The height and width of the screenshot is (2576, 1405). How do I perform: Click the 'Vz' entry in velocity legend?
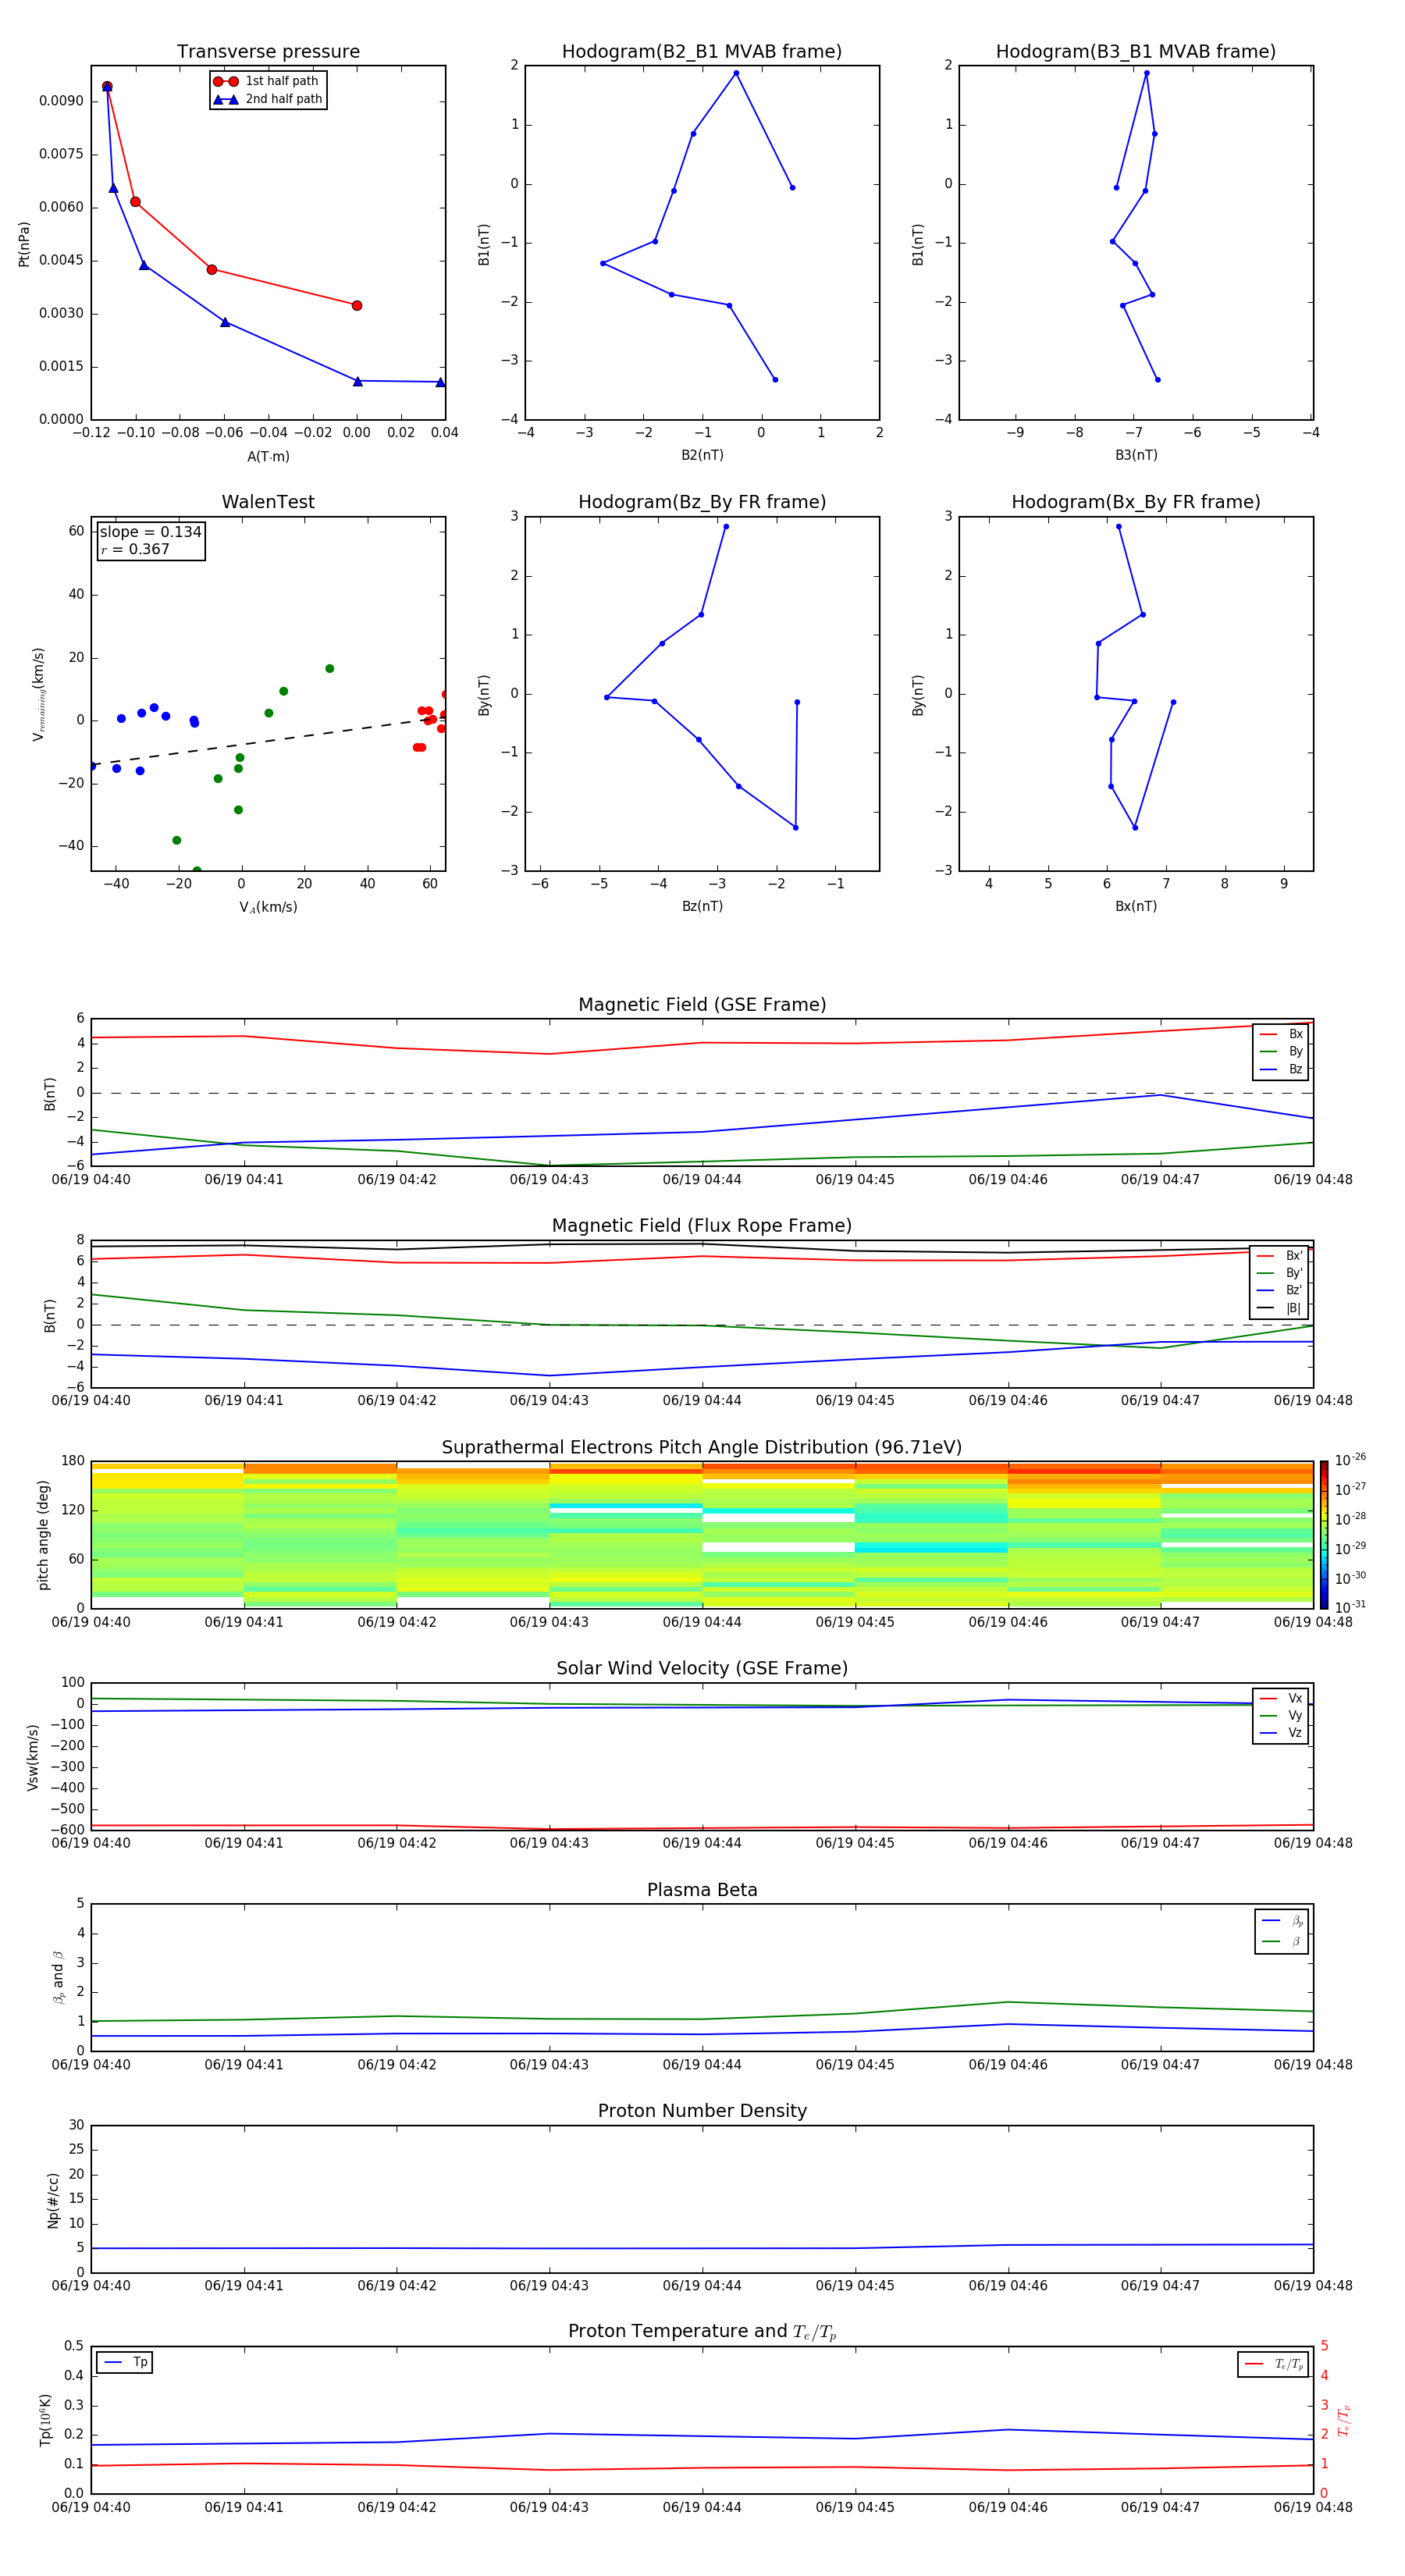pyautogui.click(x=1281, y=1733)
